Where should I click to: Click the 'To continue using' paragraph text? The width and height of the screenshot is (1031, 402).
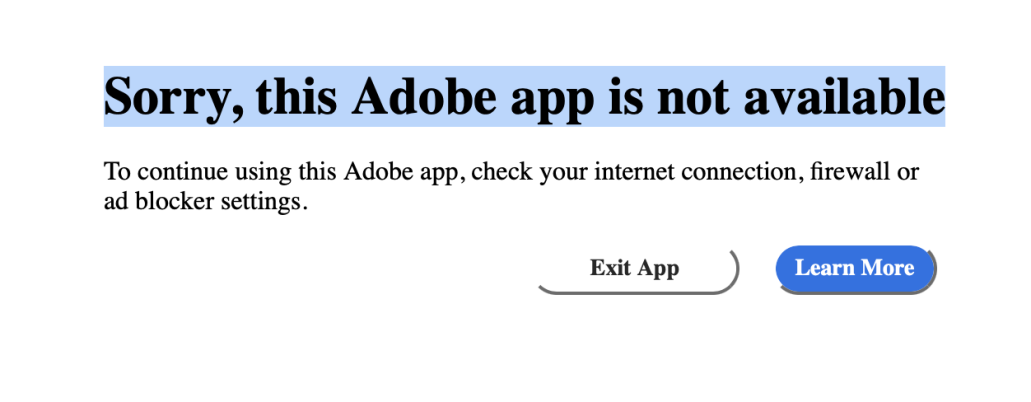tap(511, 187)
